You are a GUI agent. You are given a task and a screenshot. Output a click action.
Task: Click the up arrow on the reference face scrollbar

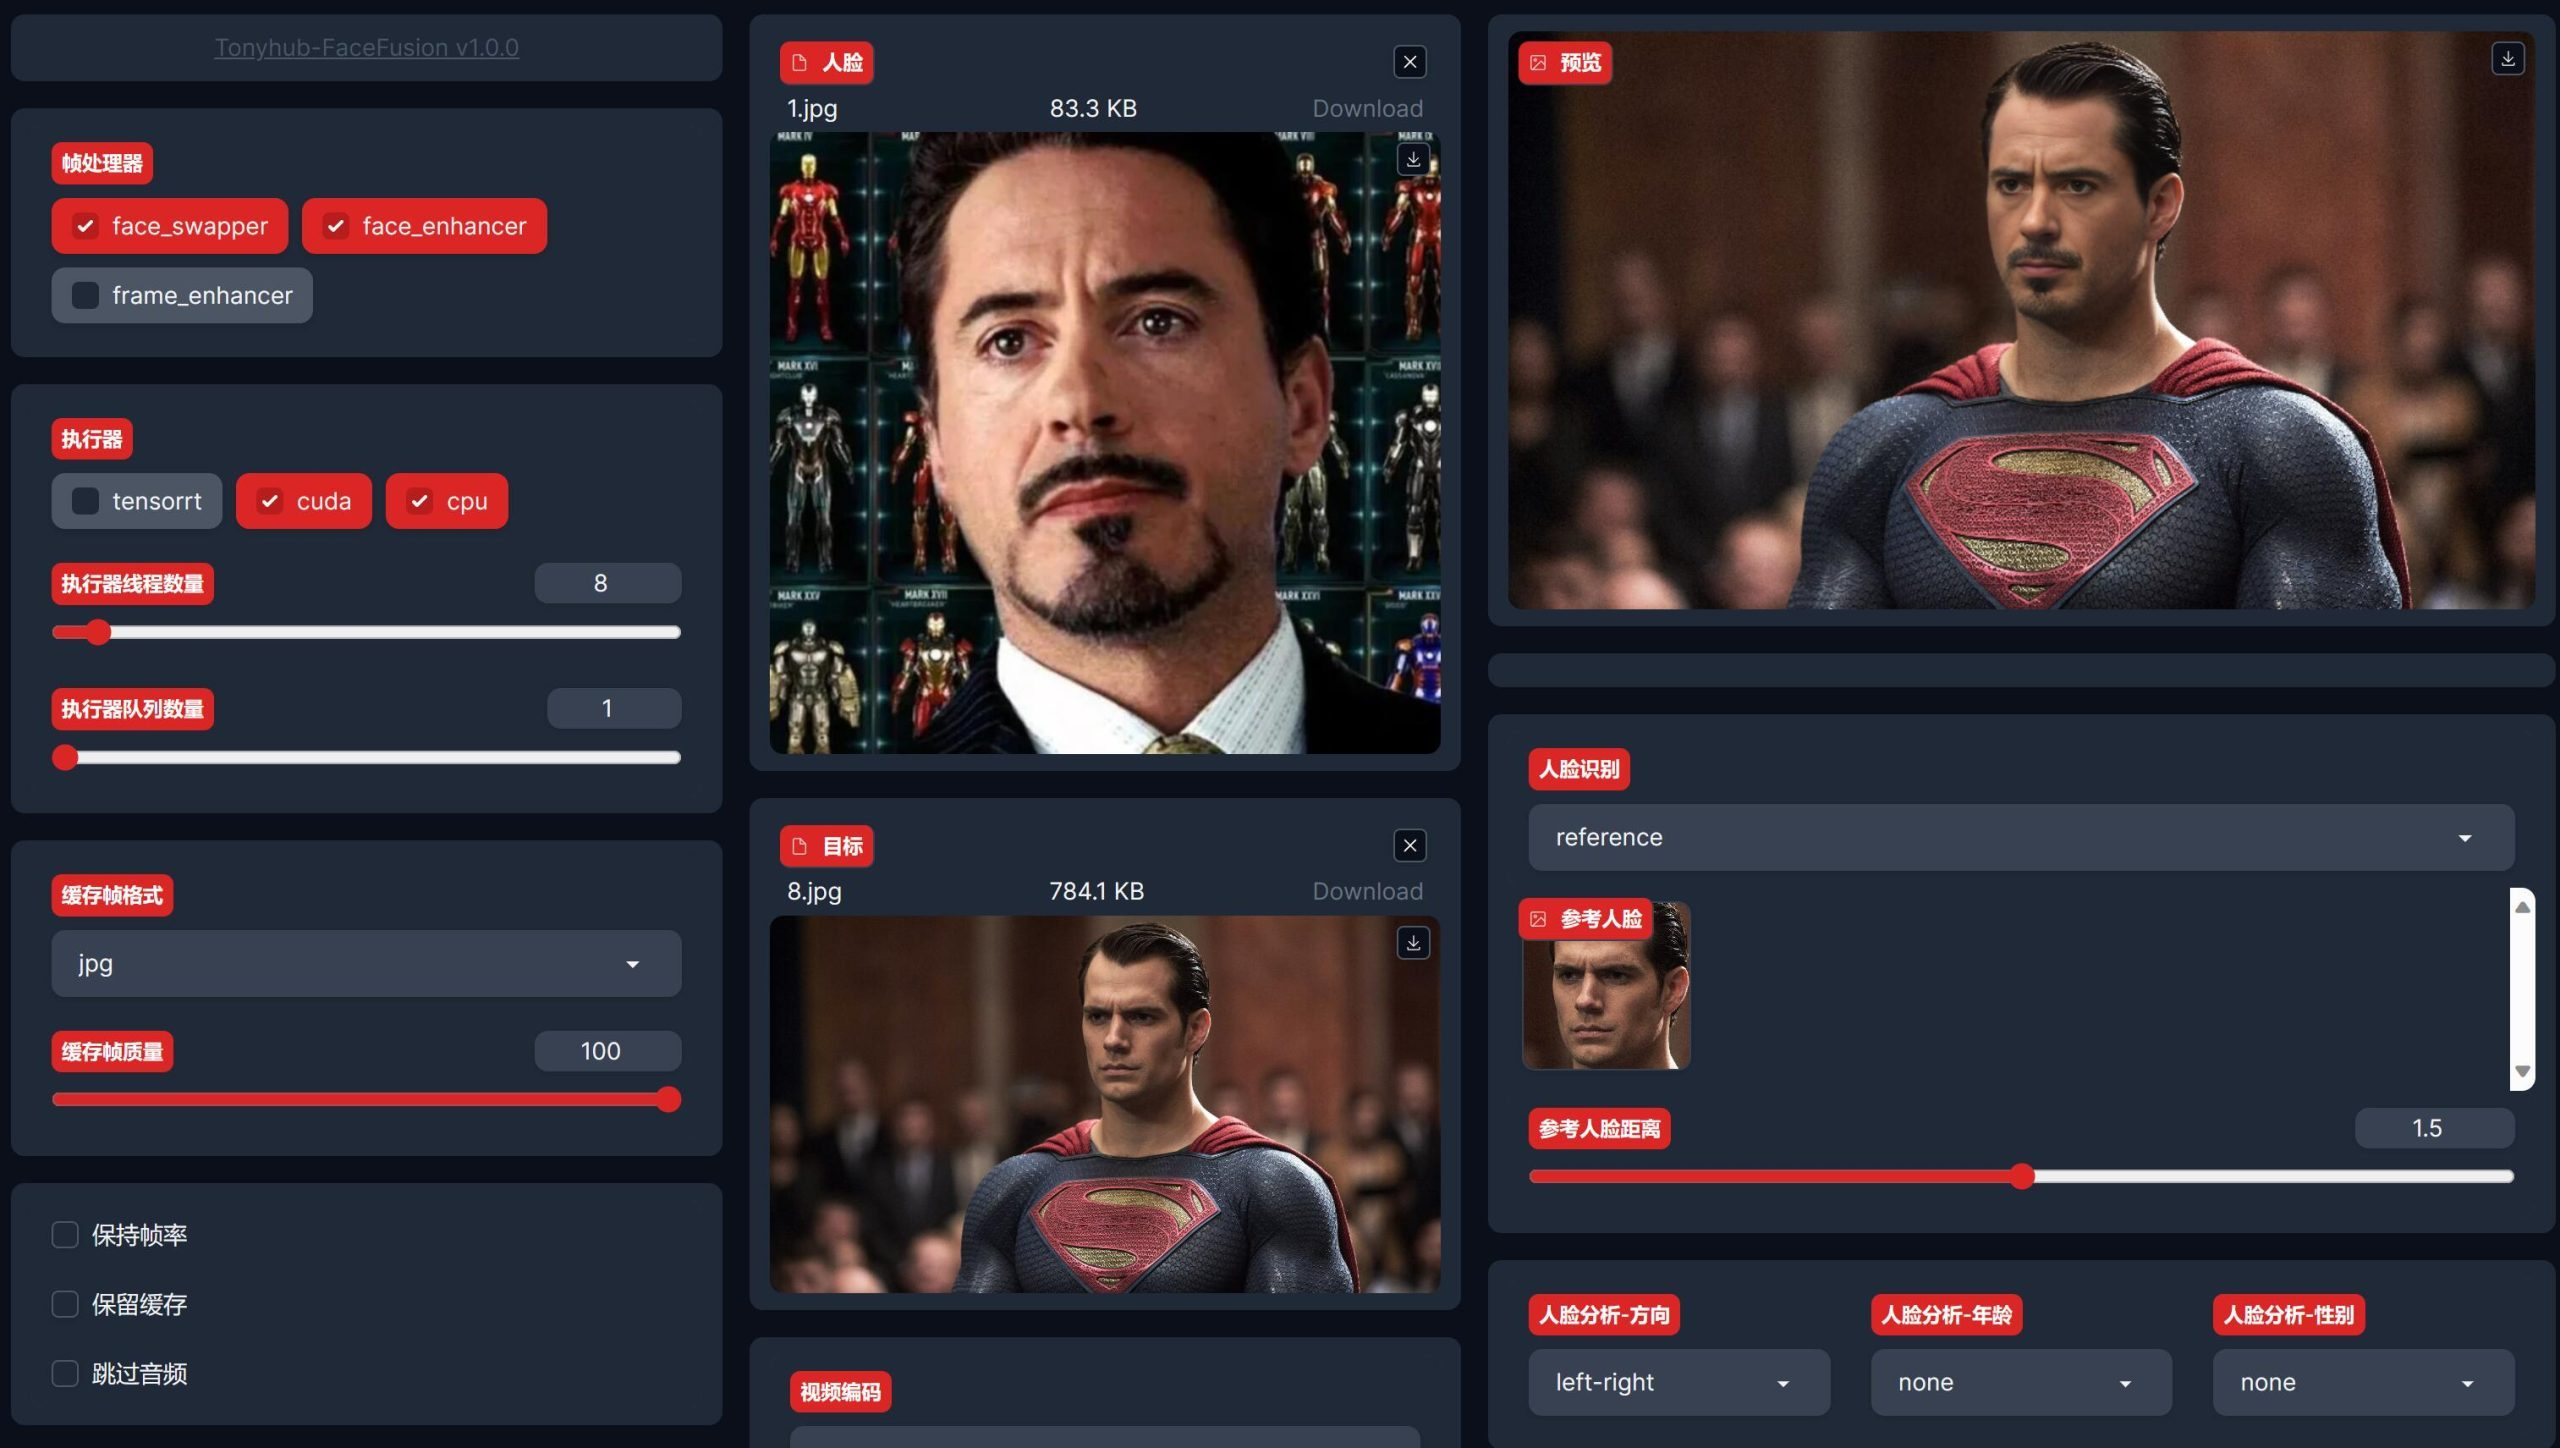point(2523,907)
